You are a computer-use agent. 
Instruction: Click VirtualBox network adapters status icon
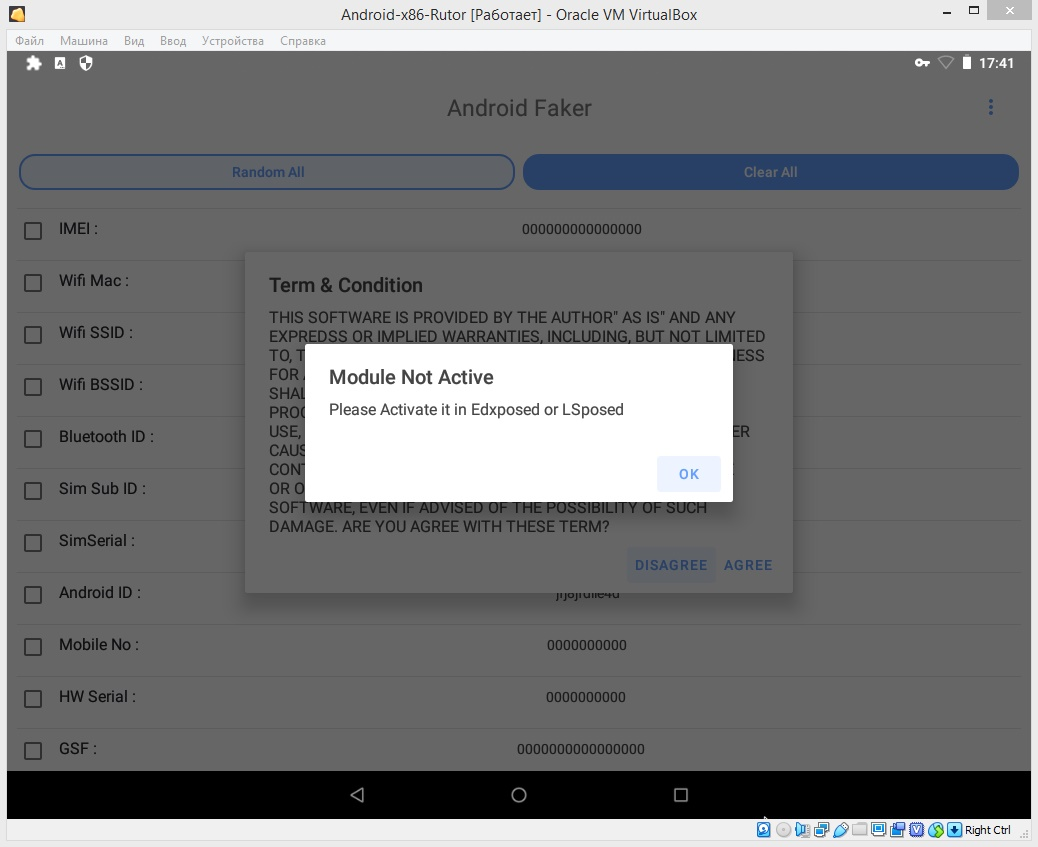(x=822, y=830)
